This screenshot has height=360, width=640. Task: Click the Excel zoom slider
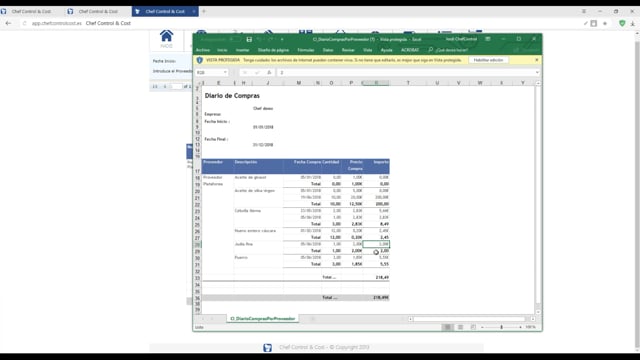coord(501,327)
